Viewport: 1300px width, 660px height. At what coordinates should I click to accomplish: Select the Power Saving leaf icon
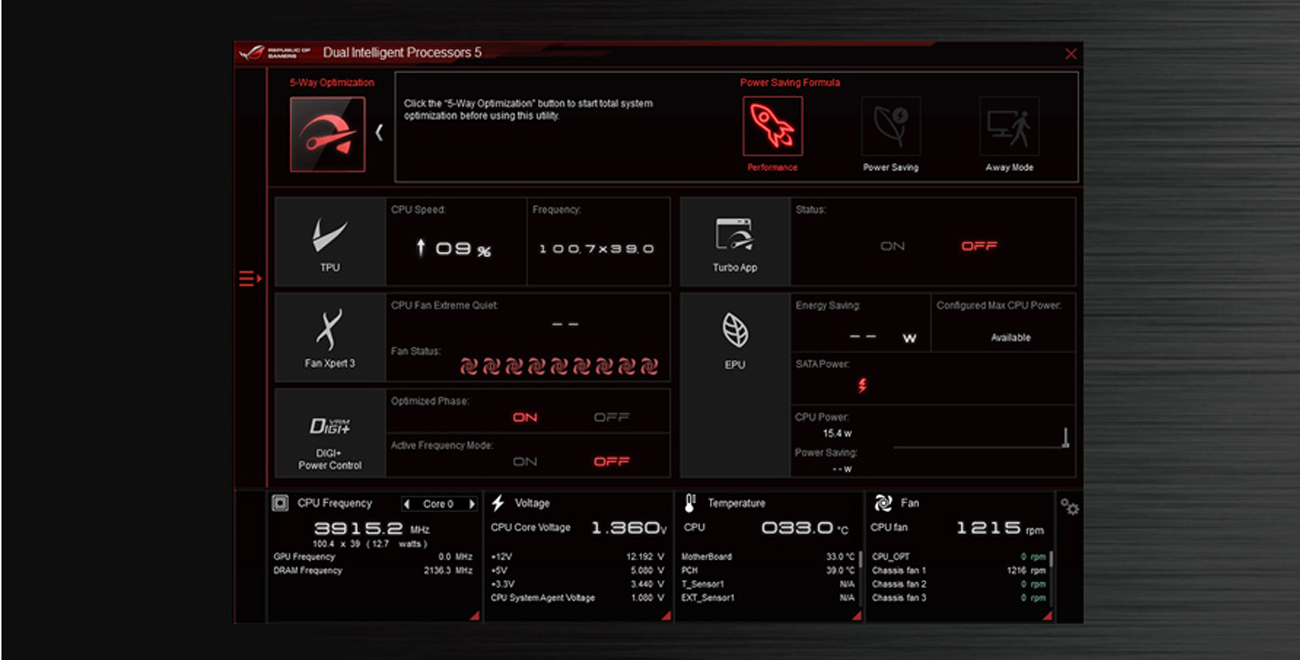point(891,126)
